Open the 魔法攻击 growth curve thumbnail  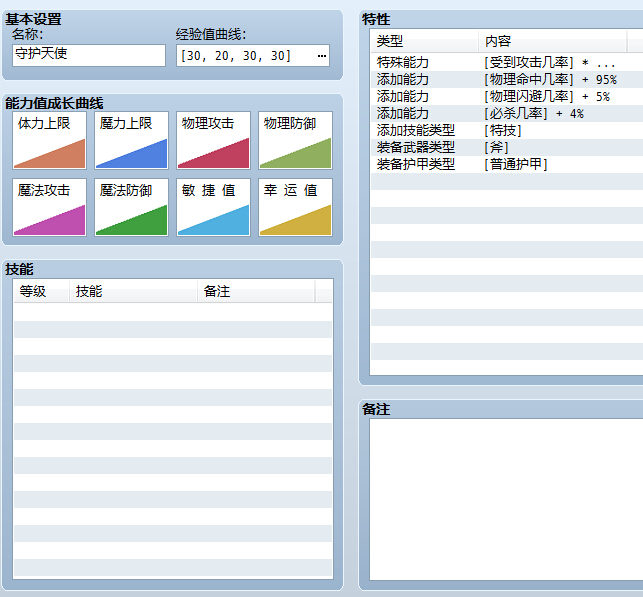pos(49,207)
